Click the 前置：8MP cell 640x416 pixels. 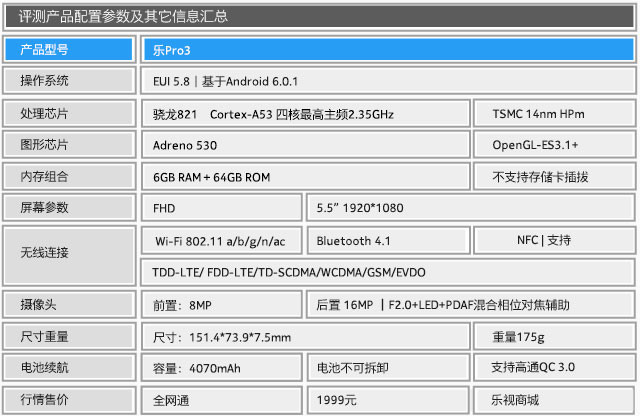click(222, 305)
